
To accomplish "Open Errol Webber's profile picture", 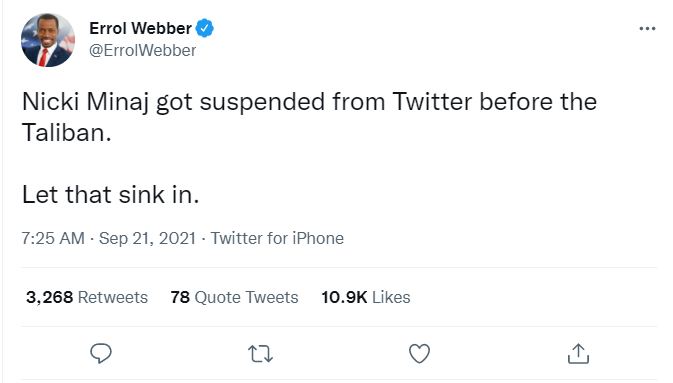I will click(x=48, y=40).
